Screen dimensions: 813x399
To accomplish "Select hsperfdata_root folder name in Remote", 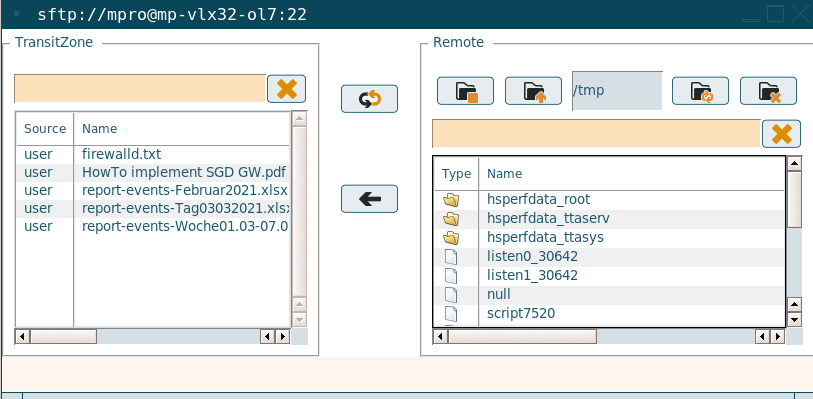I will pyautogui.click(x=539, y=200).
